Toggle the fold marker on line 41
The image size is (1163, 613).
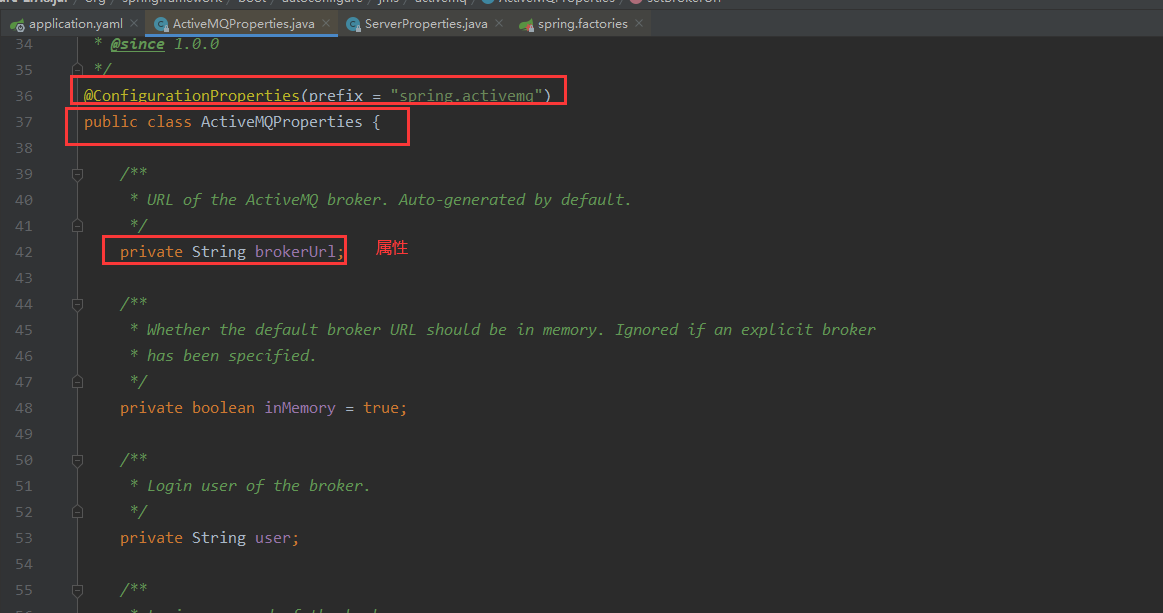pyautogui.click(x=77, y=226)
